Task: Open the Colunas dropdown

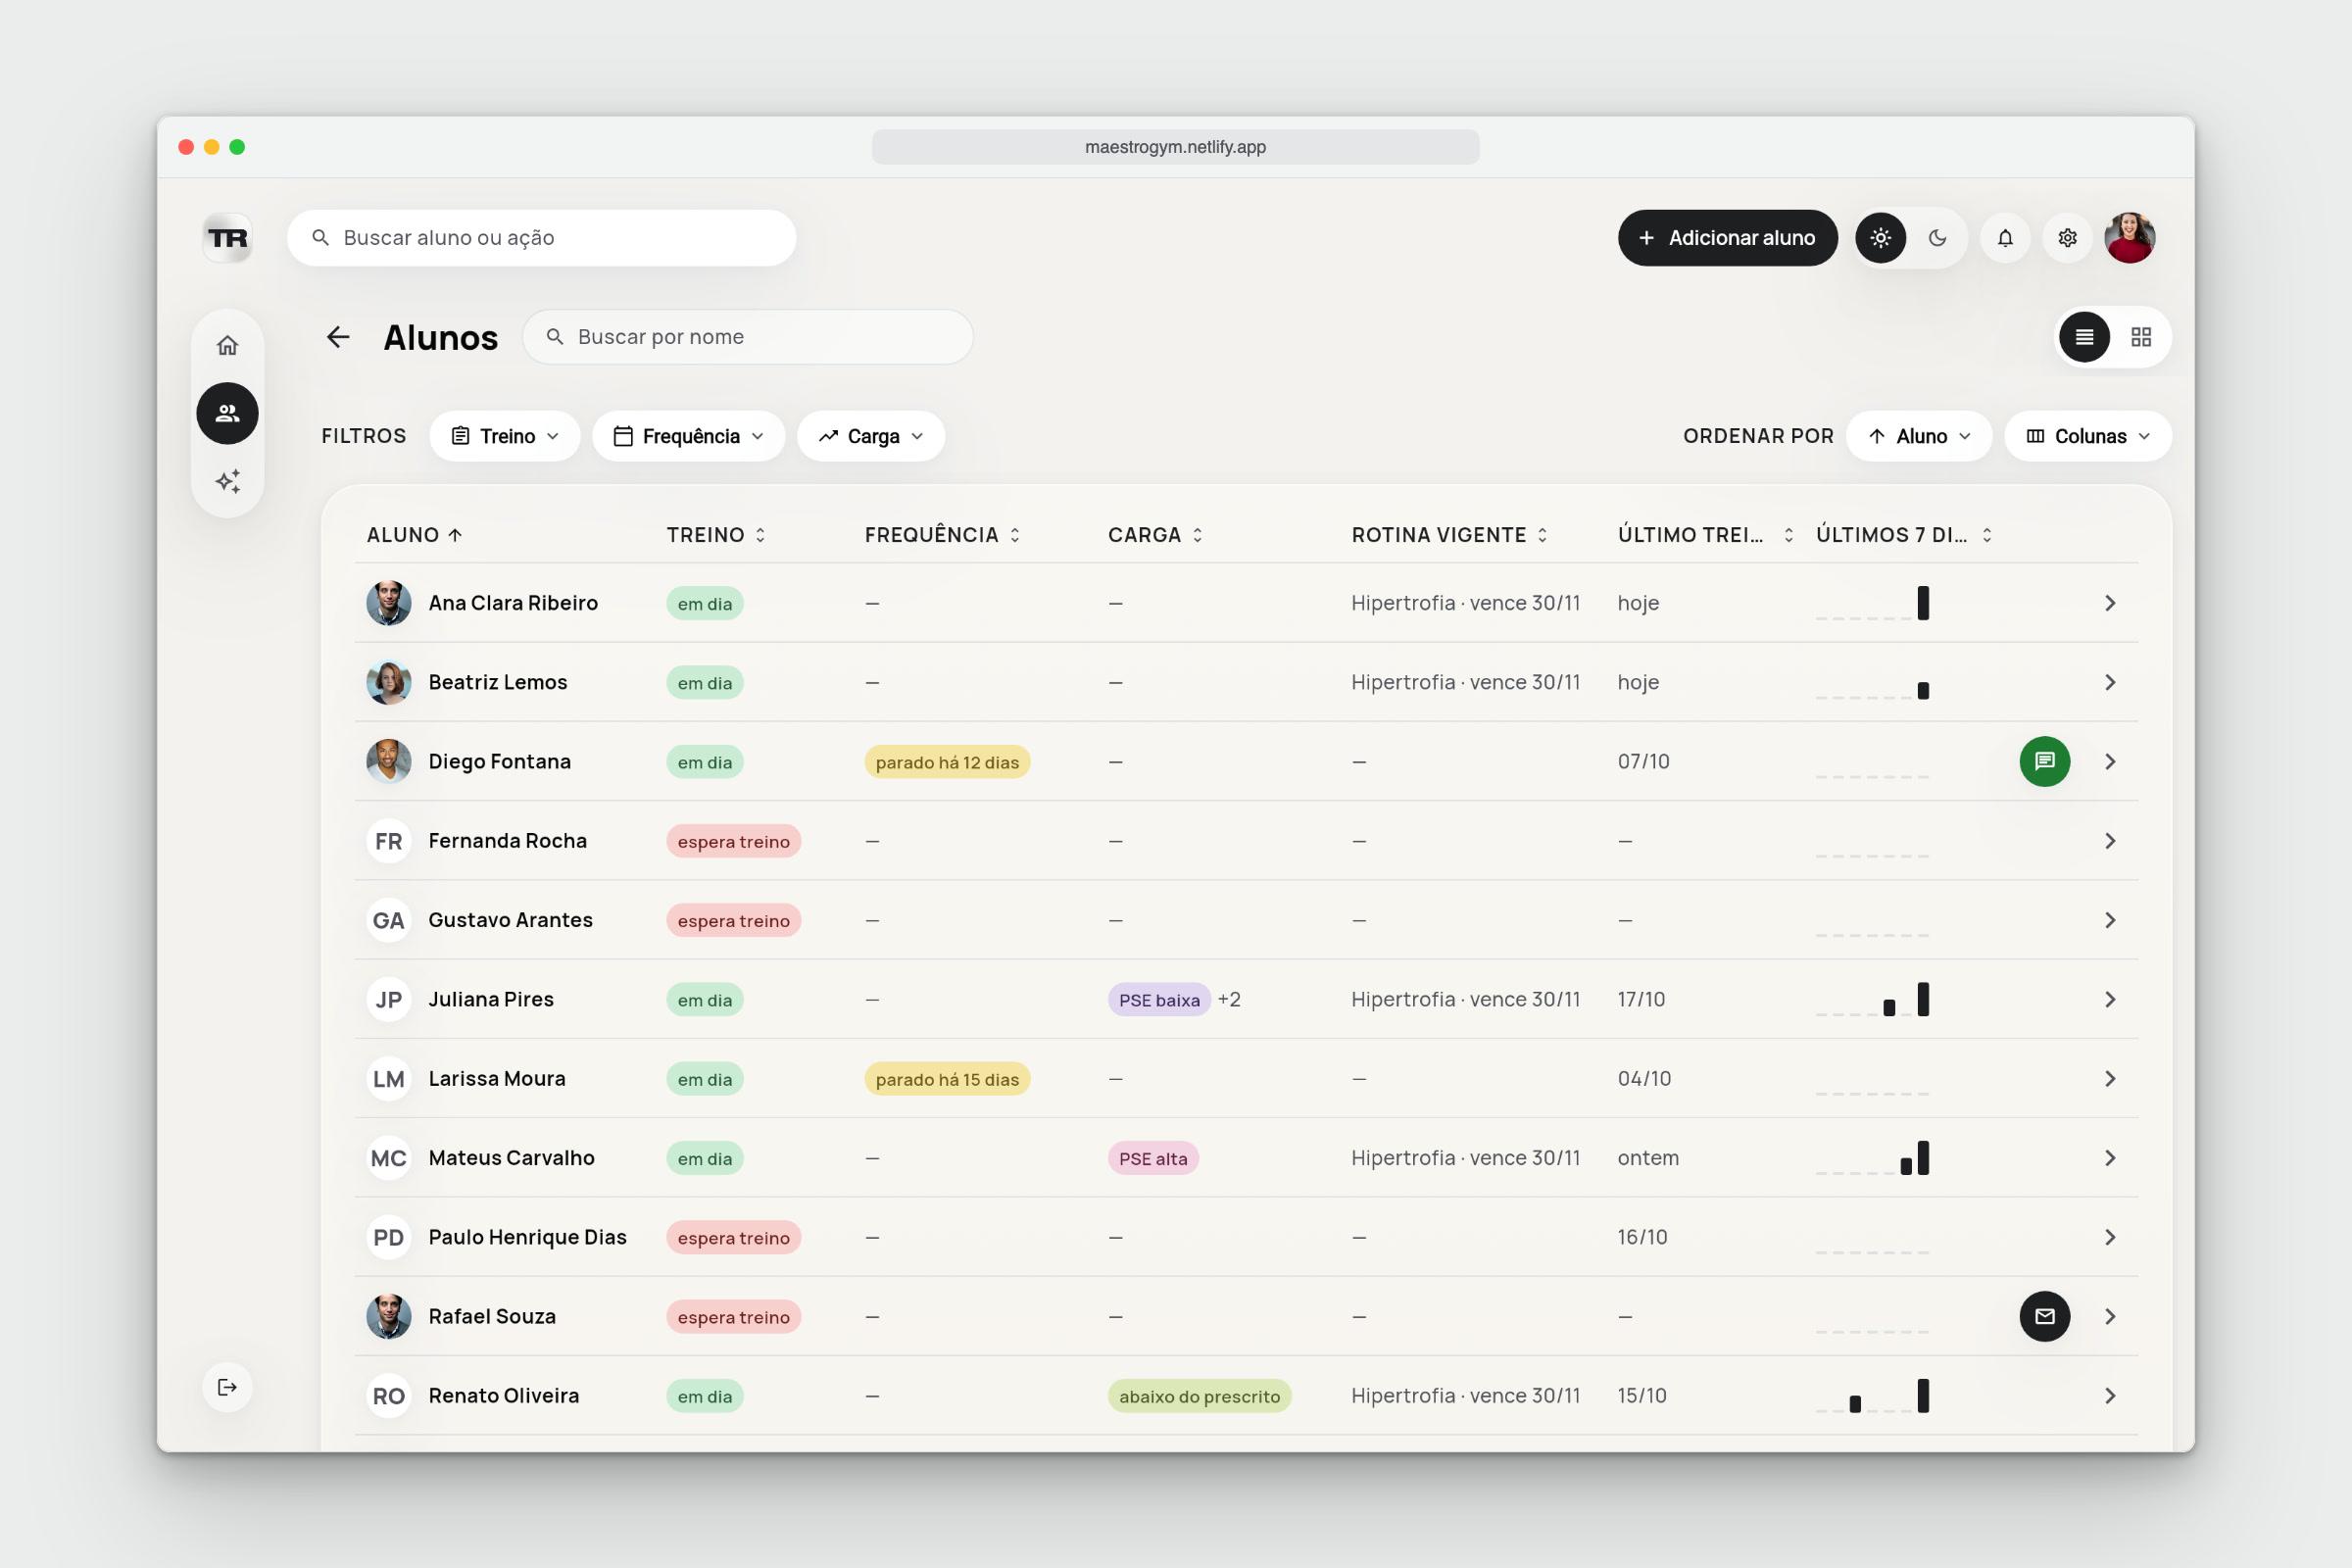Action: [x=2088, y=436]
